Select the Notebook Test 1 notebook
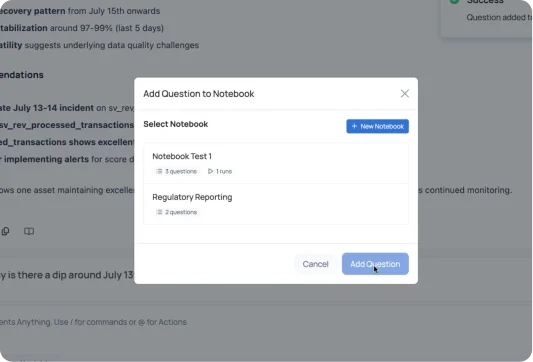Screen dimensions: 533x362 click(x=276, y=163)
